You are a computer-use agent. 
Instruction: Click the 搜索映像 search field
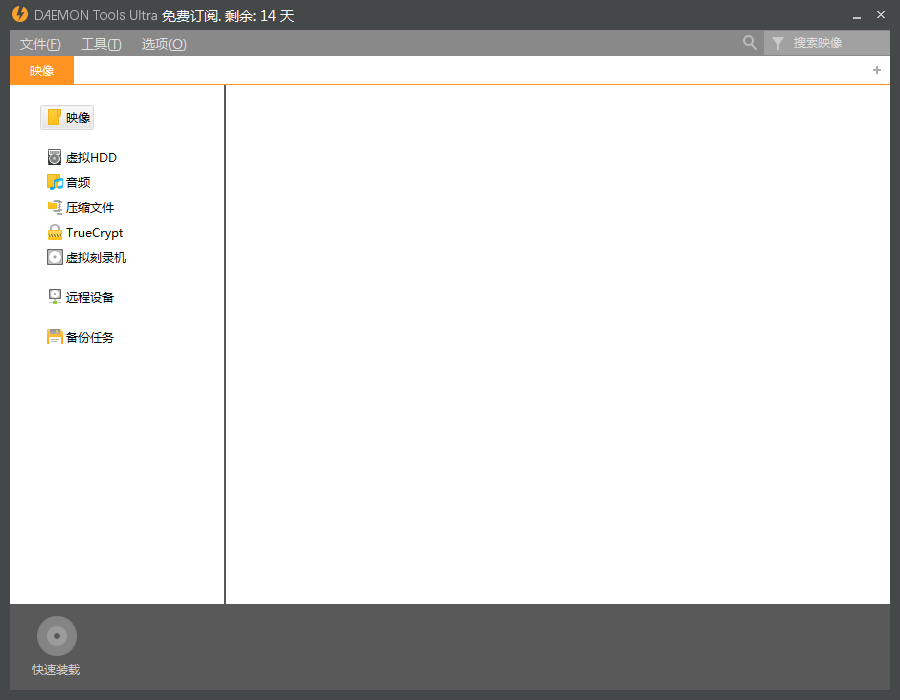coord(835,43)
